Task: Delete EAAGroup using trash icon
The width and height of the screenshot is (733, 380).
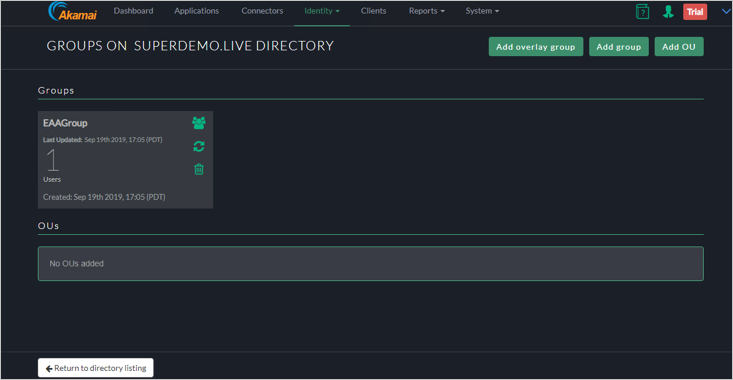Action: click(x=199, y=169)
